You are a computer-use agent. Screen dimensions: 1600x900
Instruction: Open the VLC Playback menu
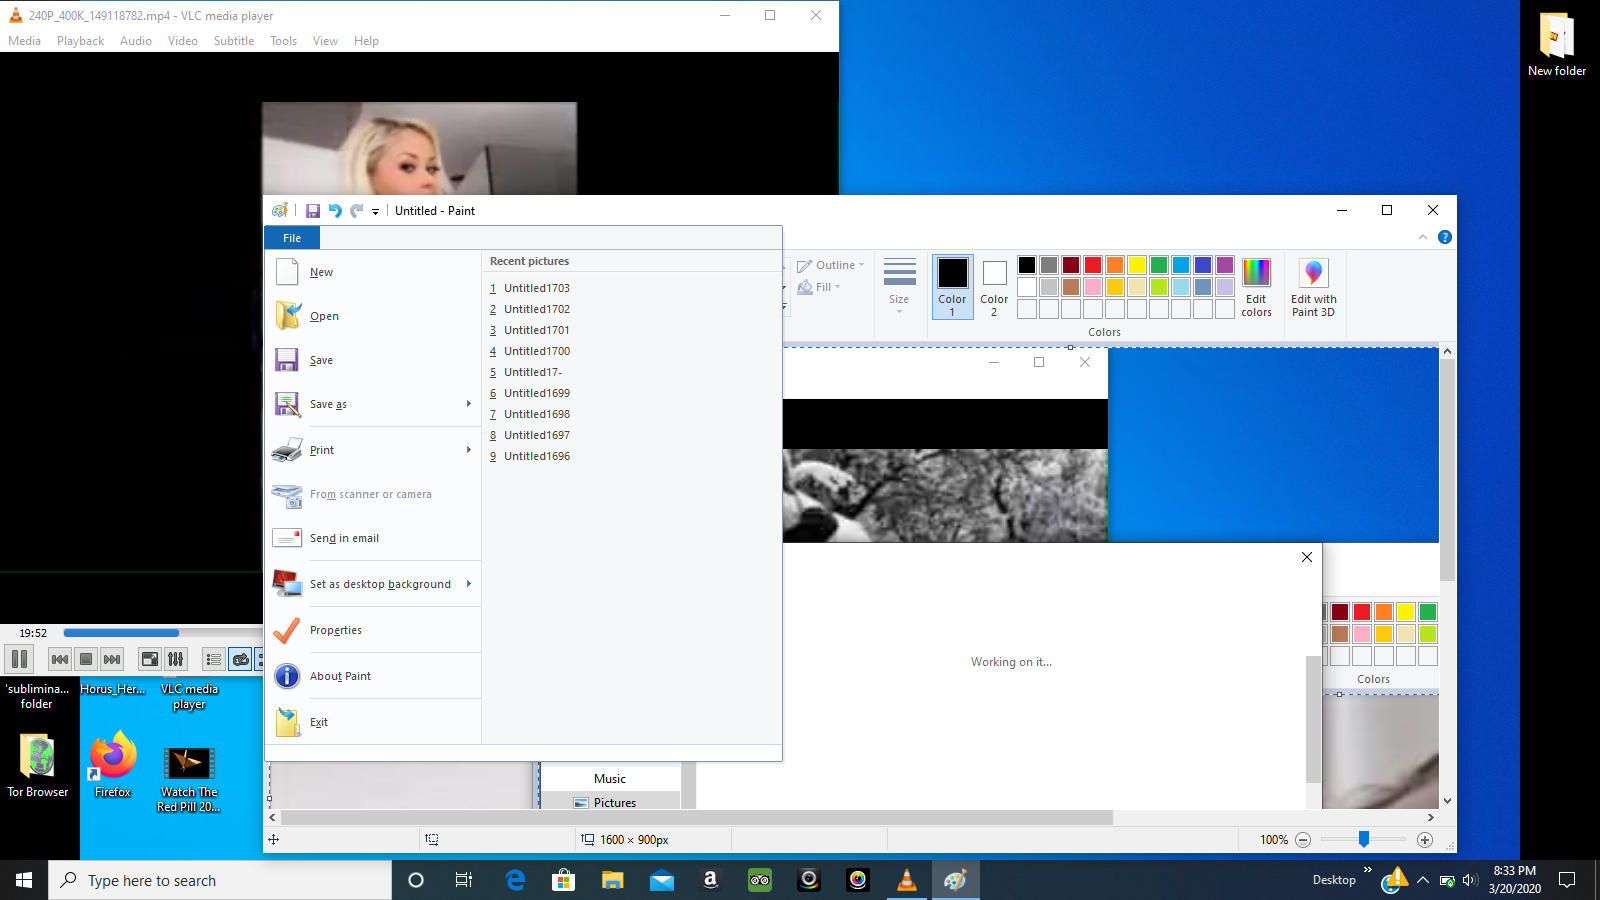tap(80, 41)
